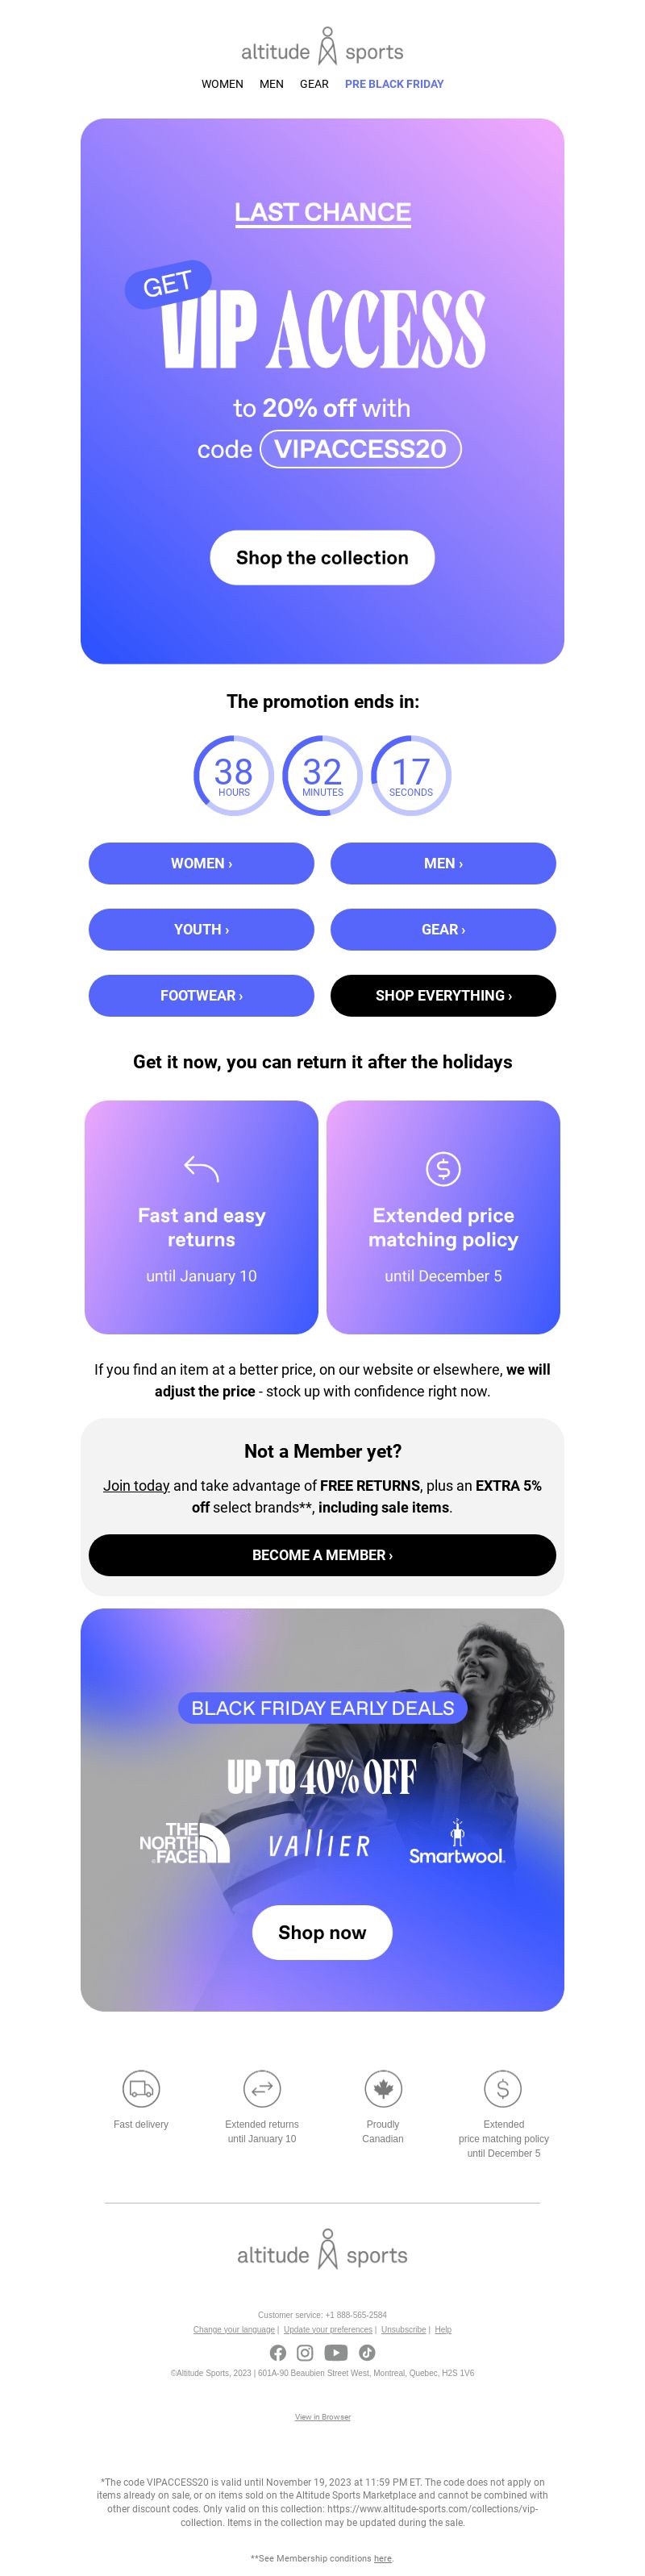This screenshot has height=2576, width=645.
Task: Click the Fast and easy returns card
Action: tap(201, 1217)
